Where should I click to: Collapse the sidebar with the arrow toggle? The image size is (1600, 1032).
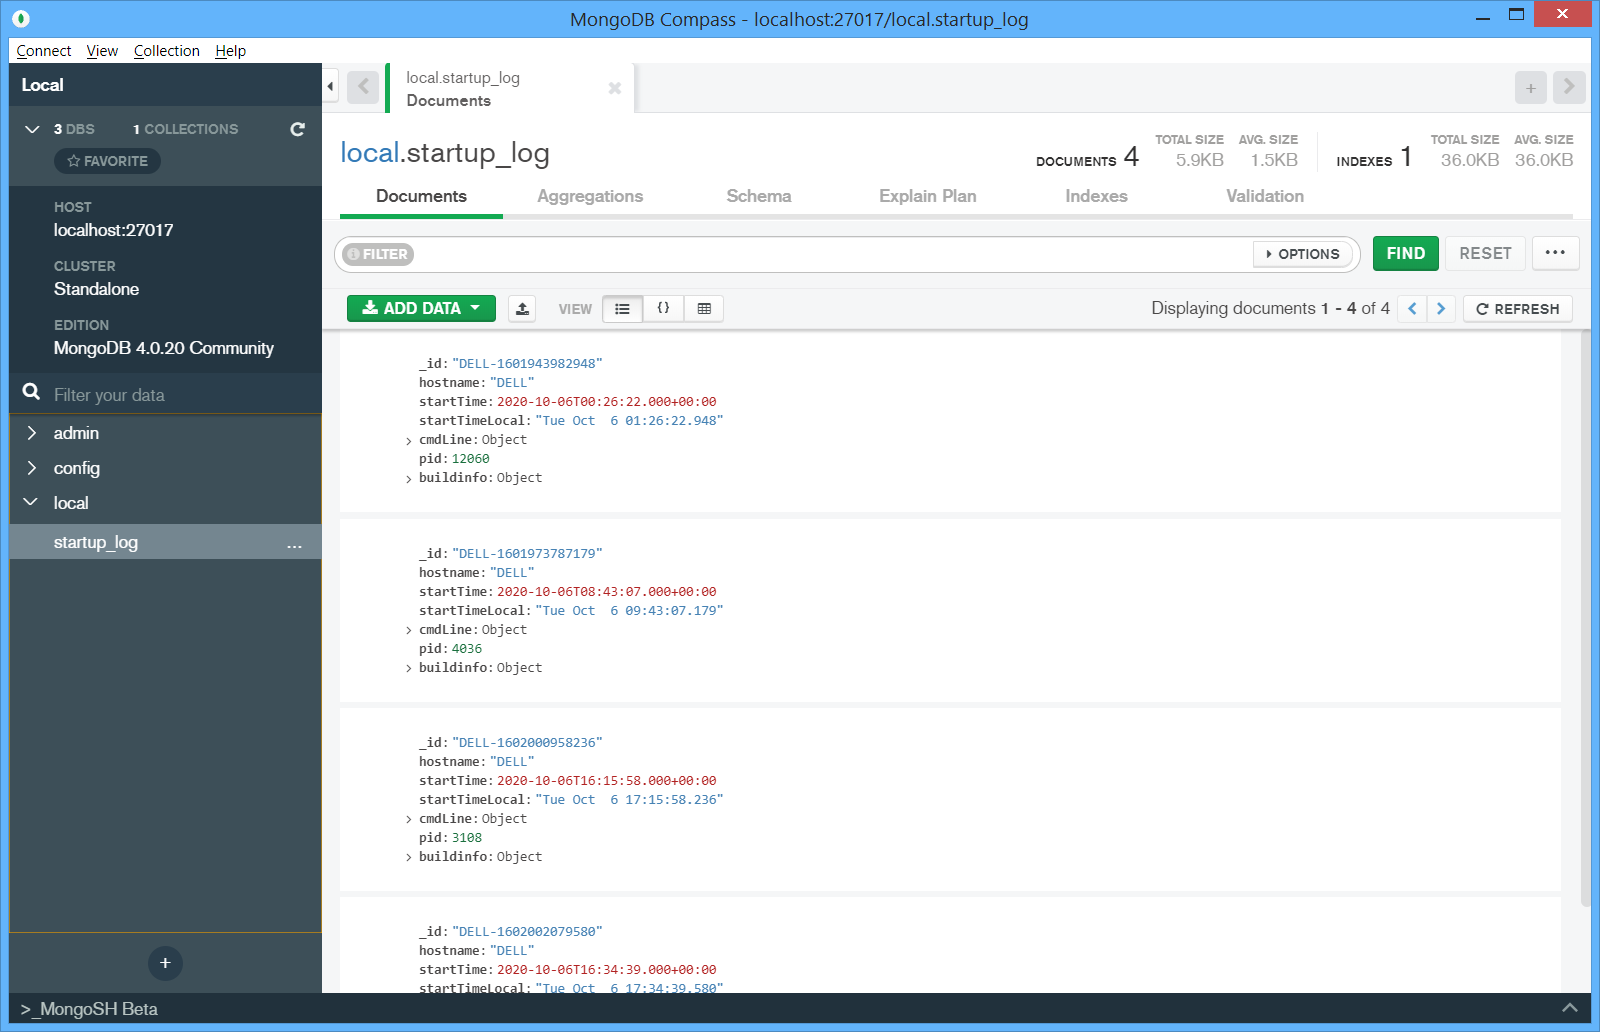[330, 86]
